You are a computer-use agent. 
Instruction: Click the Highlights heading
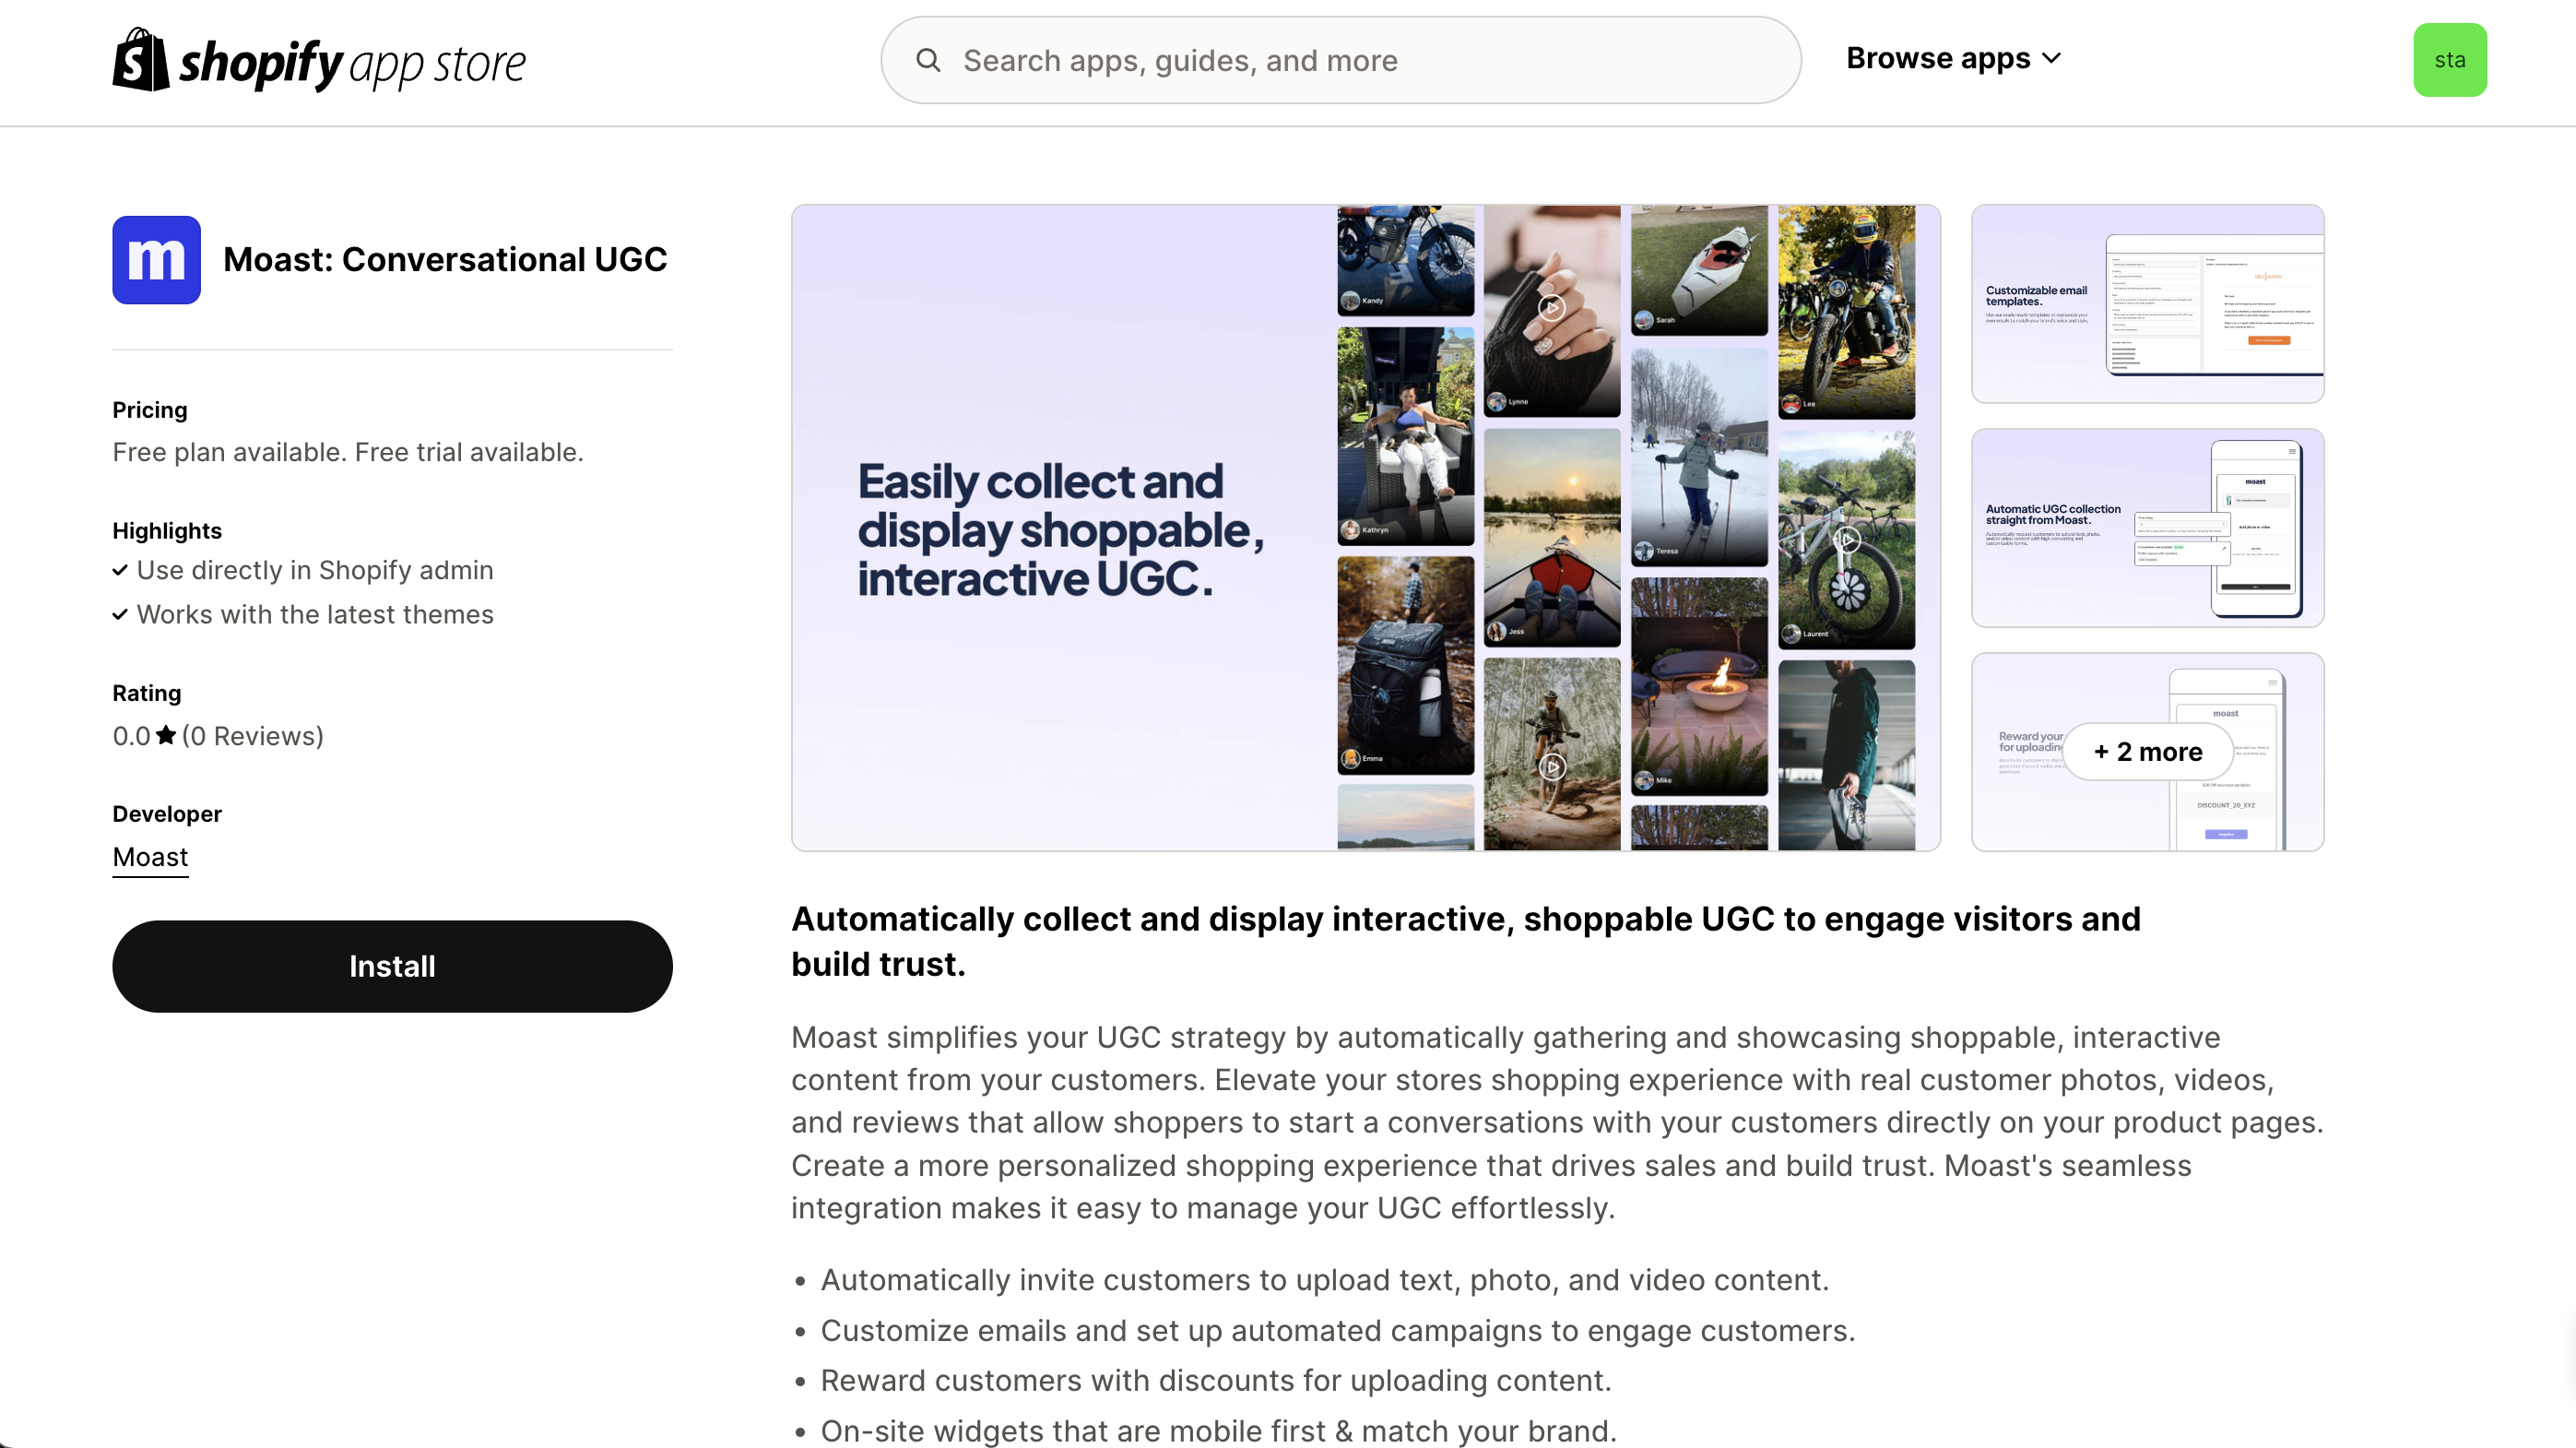pyautogui.click(x=167, y=531)
